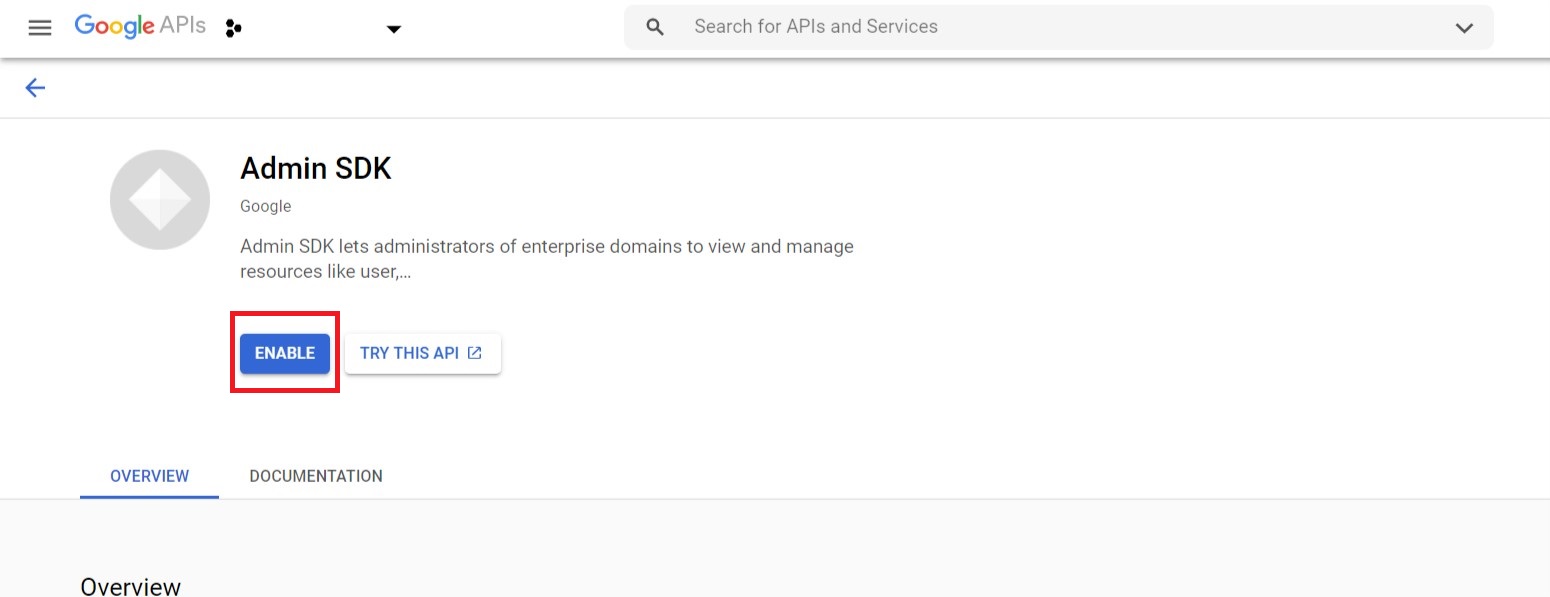Focus the Search for APIs and Services field

tap(1000, 27)
